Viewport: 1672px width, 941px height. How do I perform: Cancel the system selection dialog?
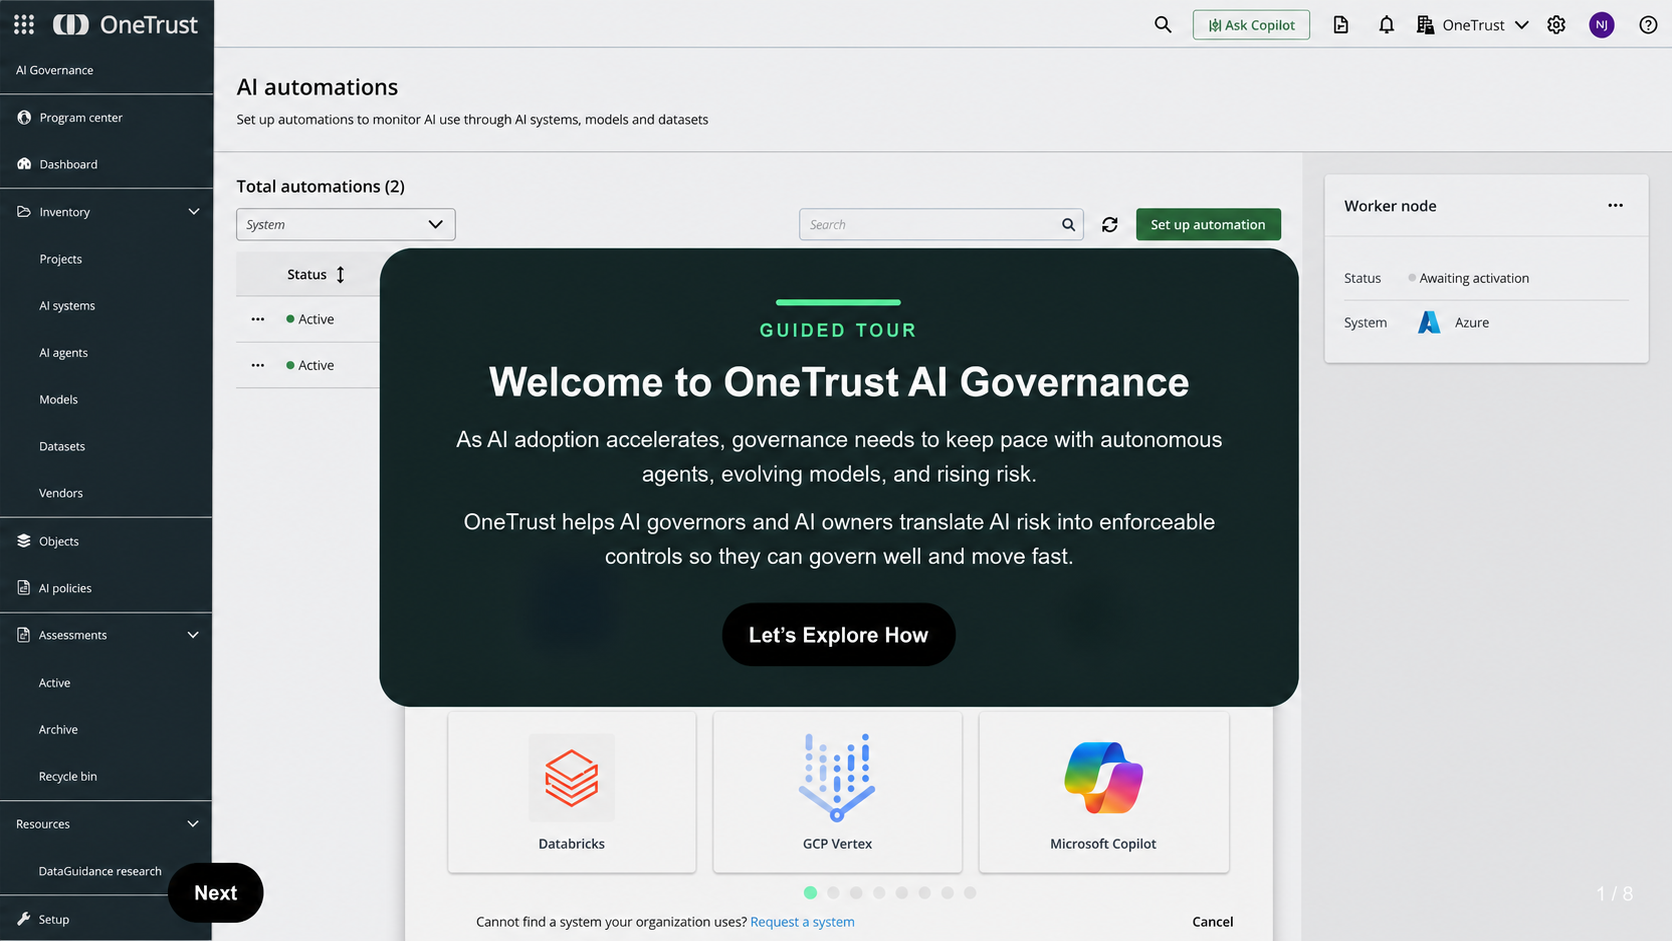pyautogui.click(x=1212, y=922)
